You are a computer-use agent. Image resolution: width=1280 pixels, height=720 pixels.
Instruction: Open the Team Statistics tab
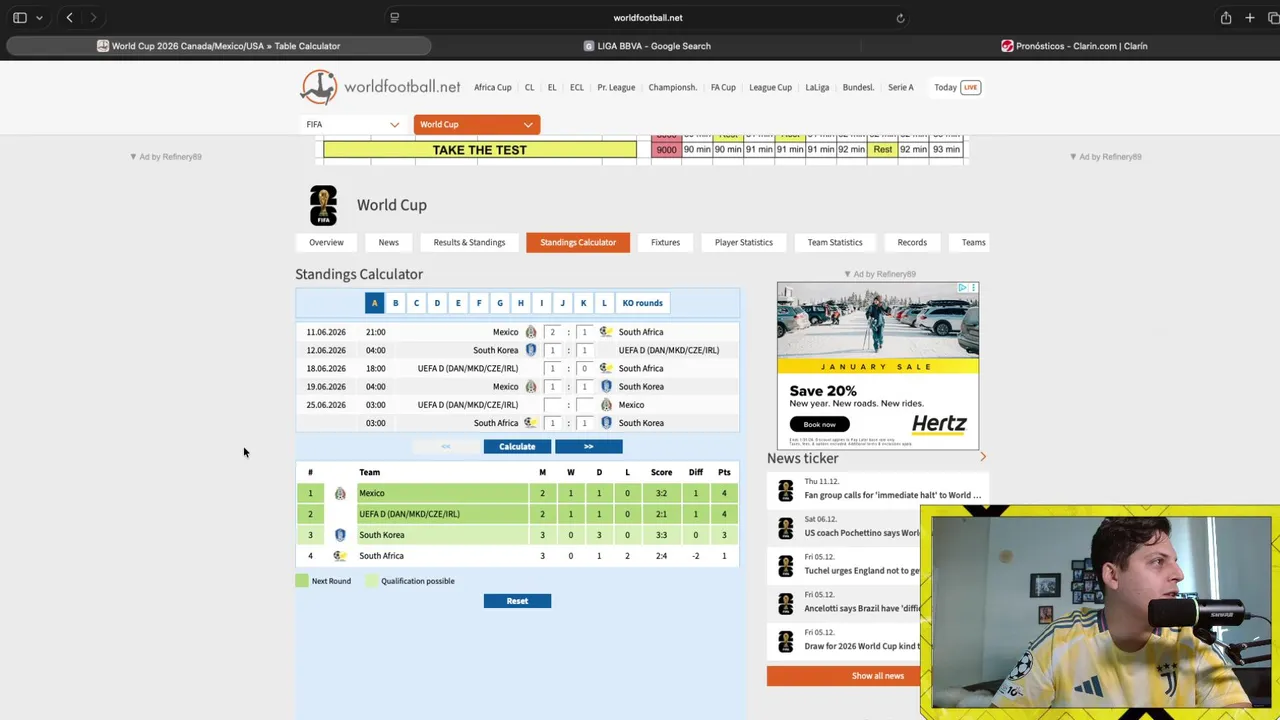click(x=835, y=242)
